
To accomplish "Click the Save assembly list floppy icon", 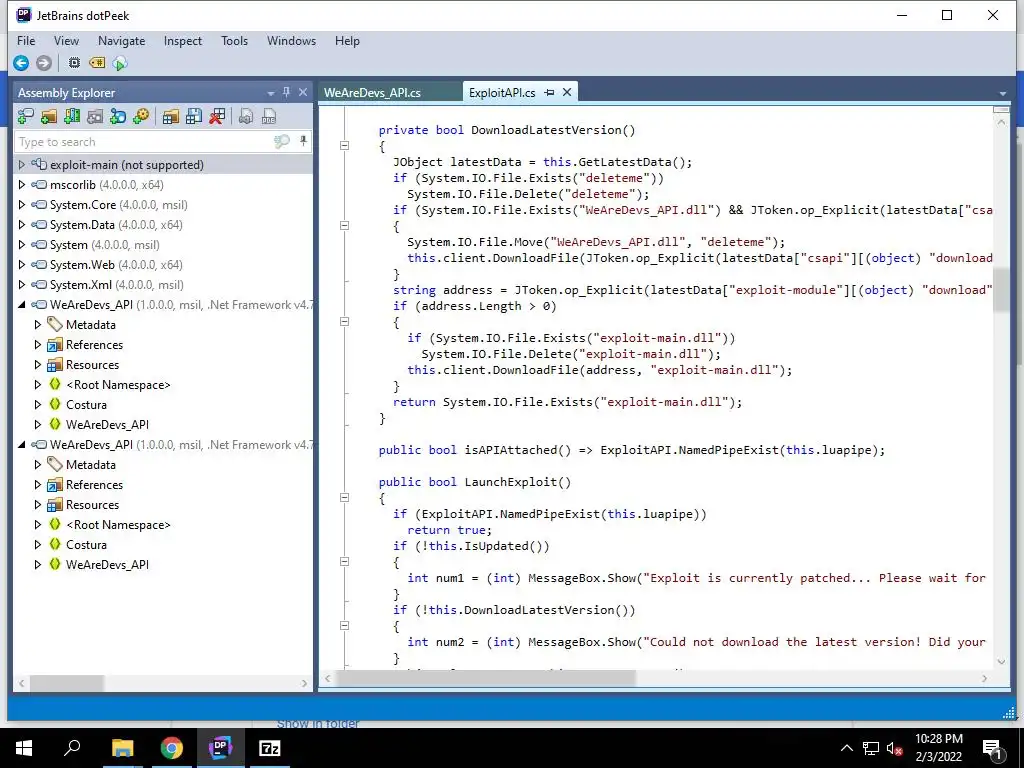I will 194,116.
